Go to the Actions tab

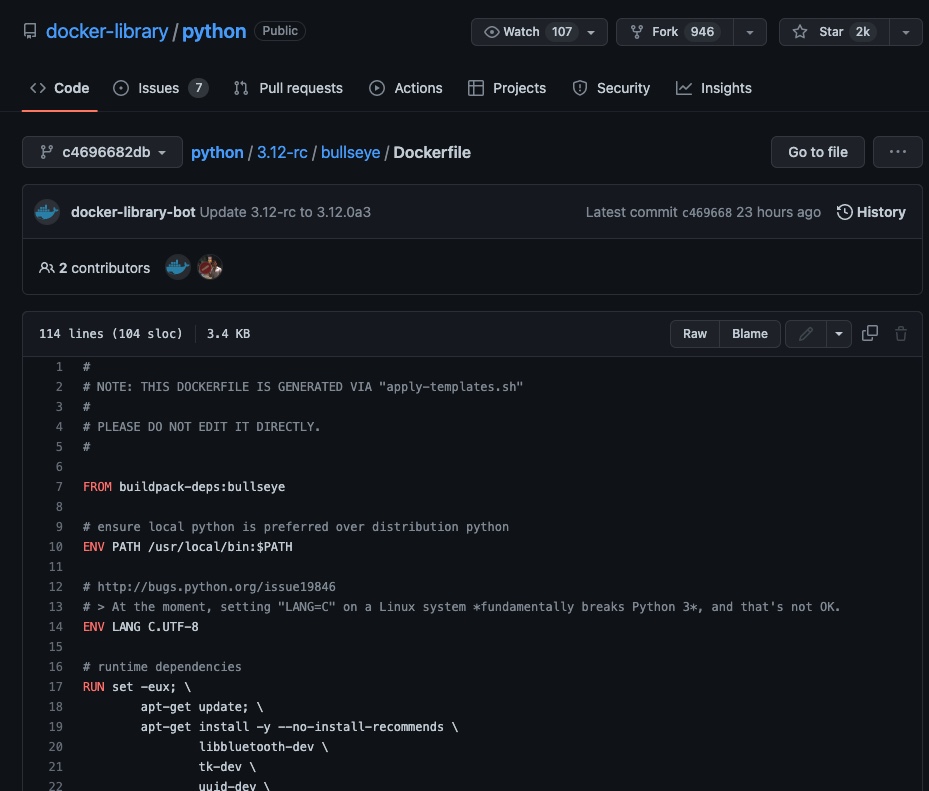406,88
